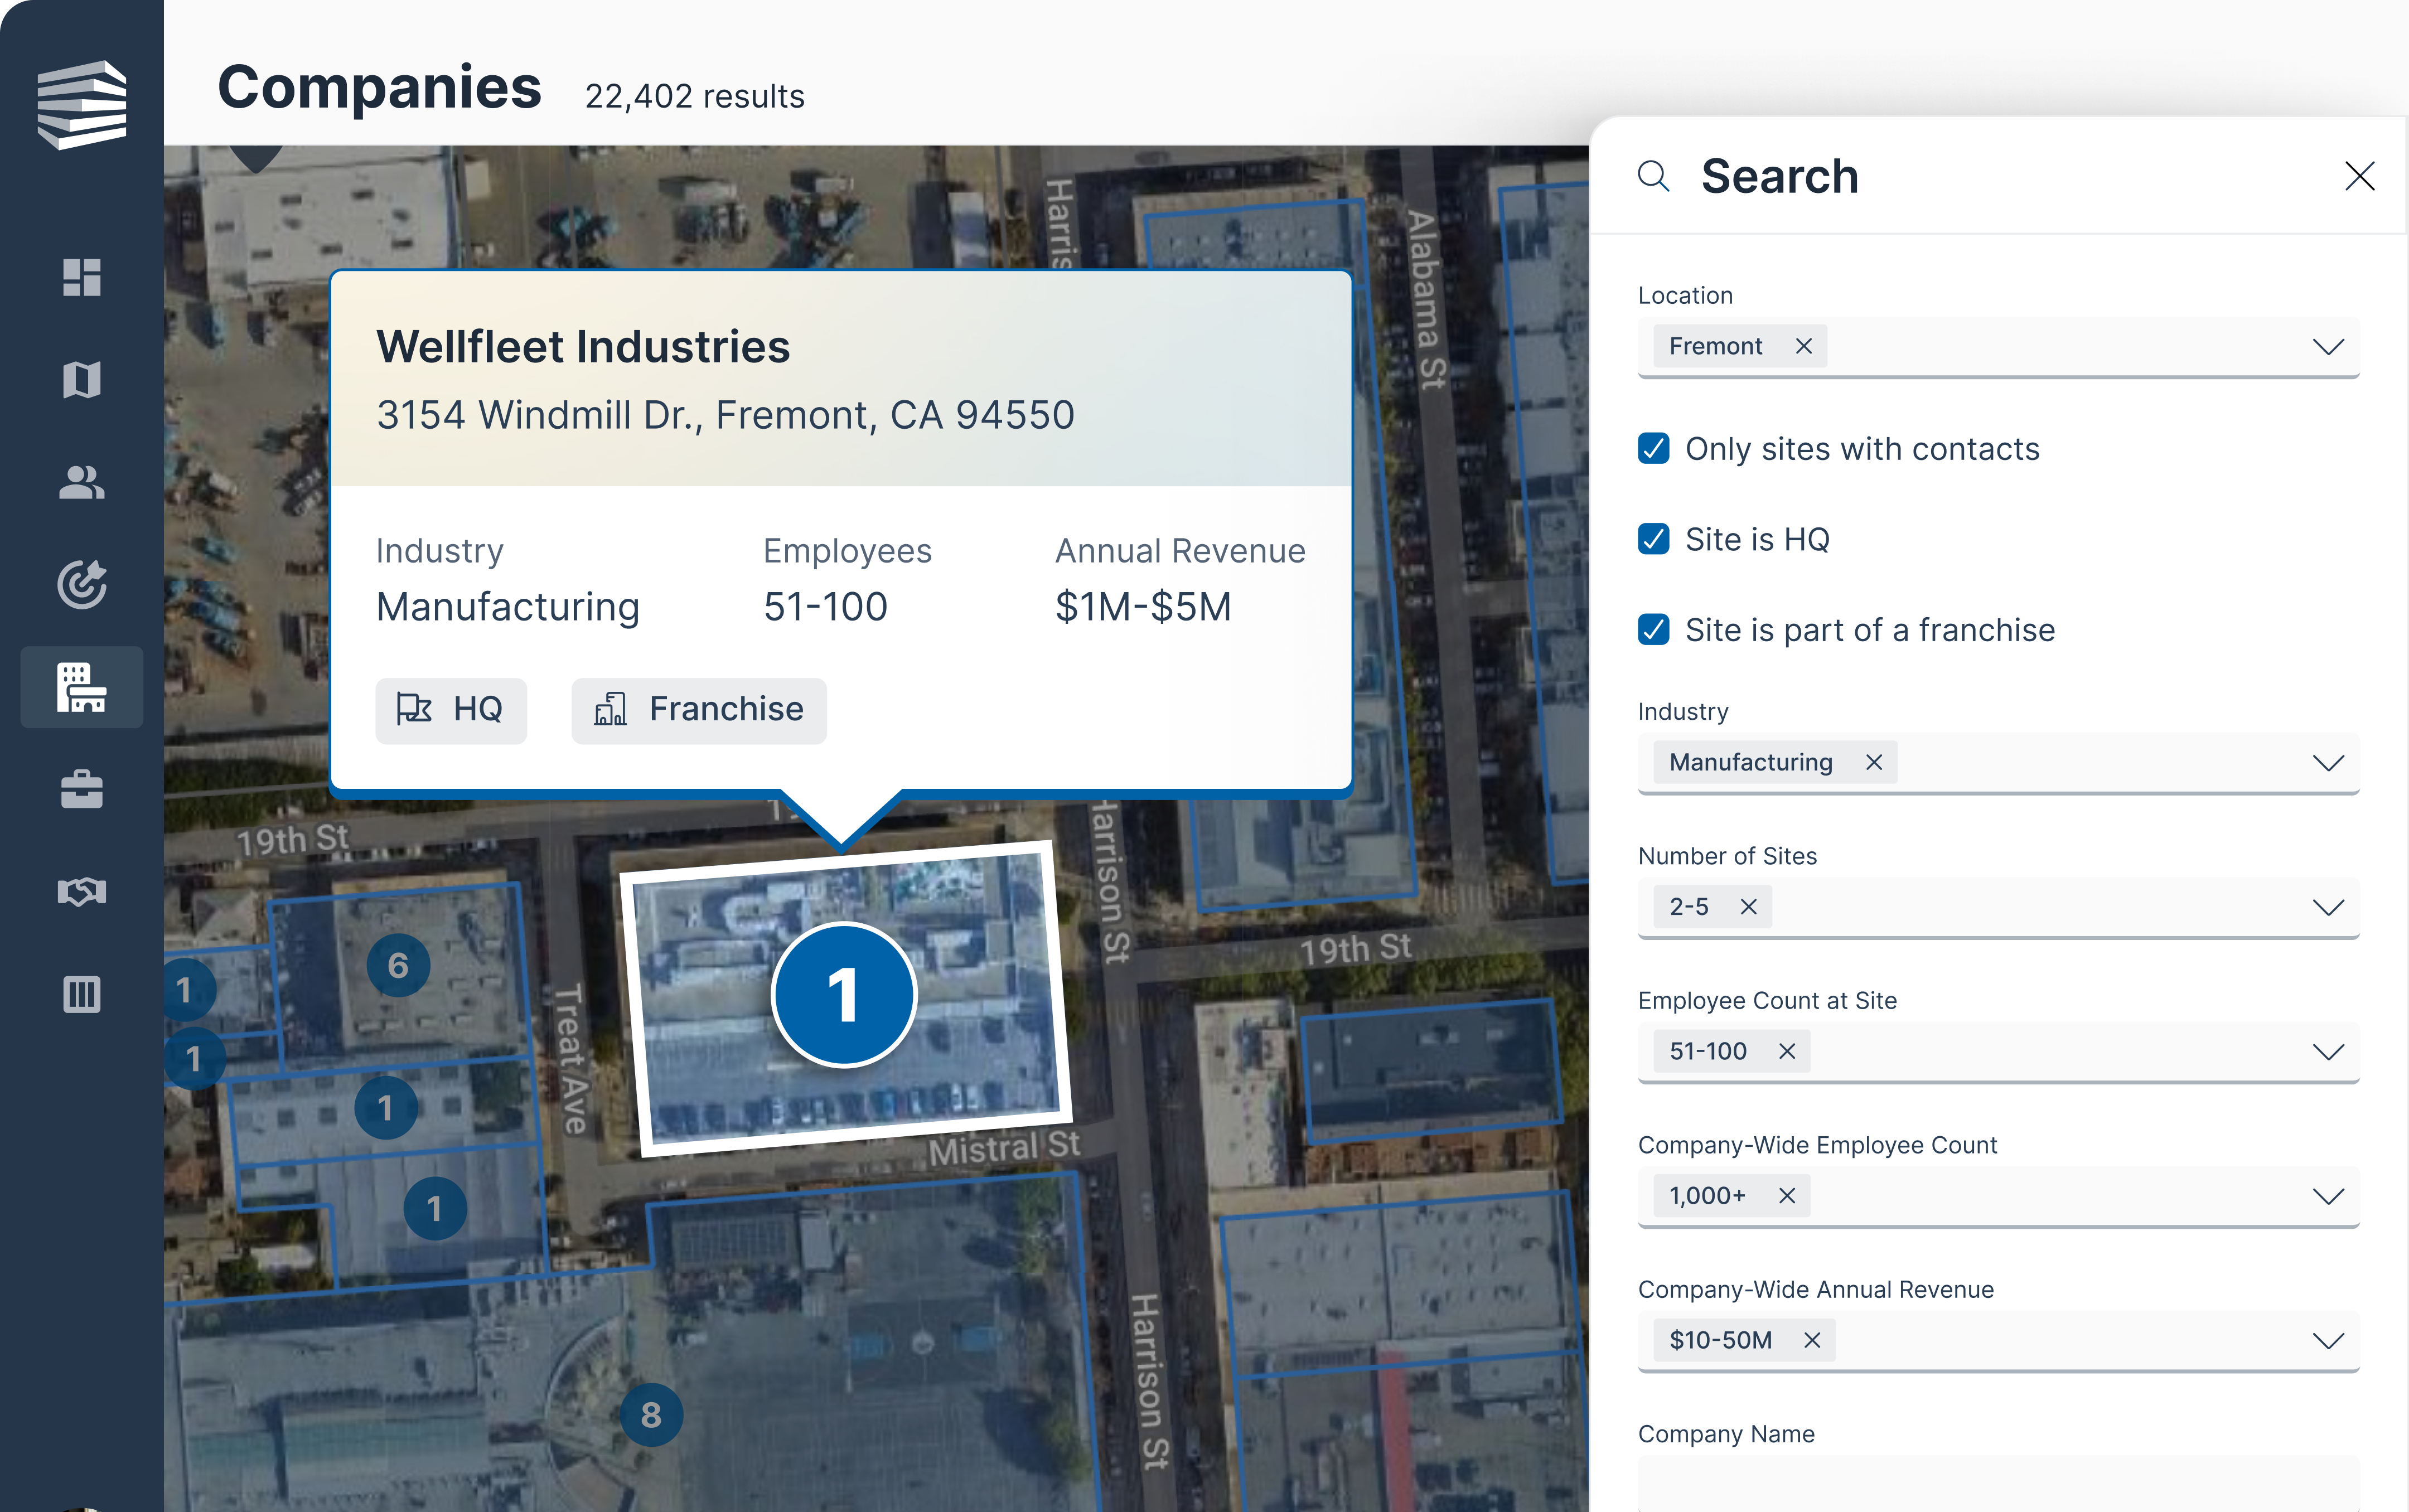Open the map view sidebar icon
This screenshot has height=1512, width=2409.
82,380
